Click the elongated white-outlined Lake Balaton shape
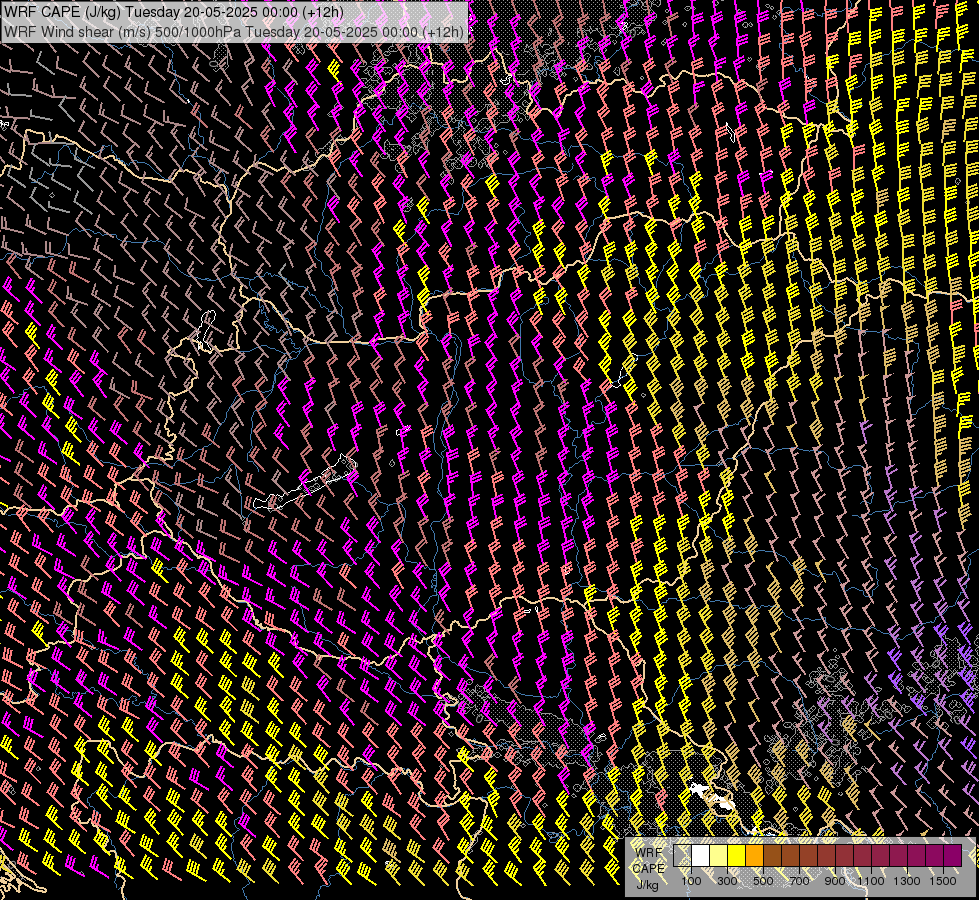This screenshot has height=900, width=979. (305, 482)
